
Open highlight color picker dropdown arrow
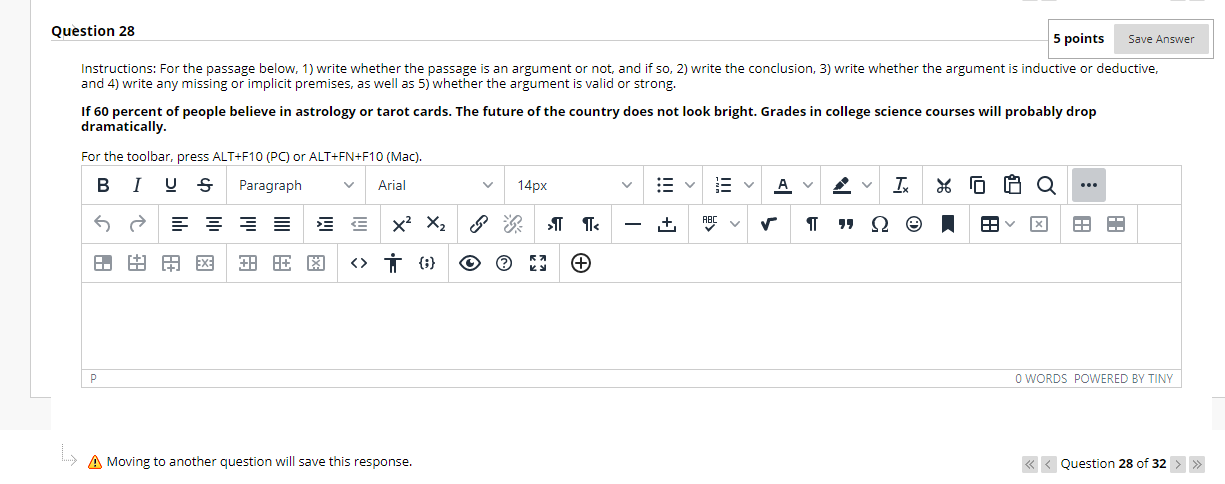coord(868,185)
